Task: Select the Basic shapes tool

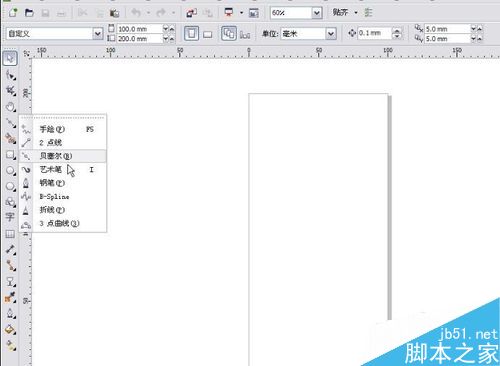Action: (x=10, y=202)
